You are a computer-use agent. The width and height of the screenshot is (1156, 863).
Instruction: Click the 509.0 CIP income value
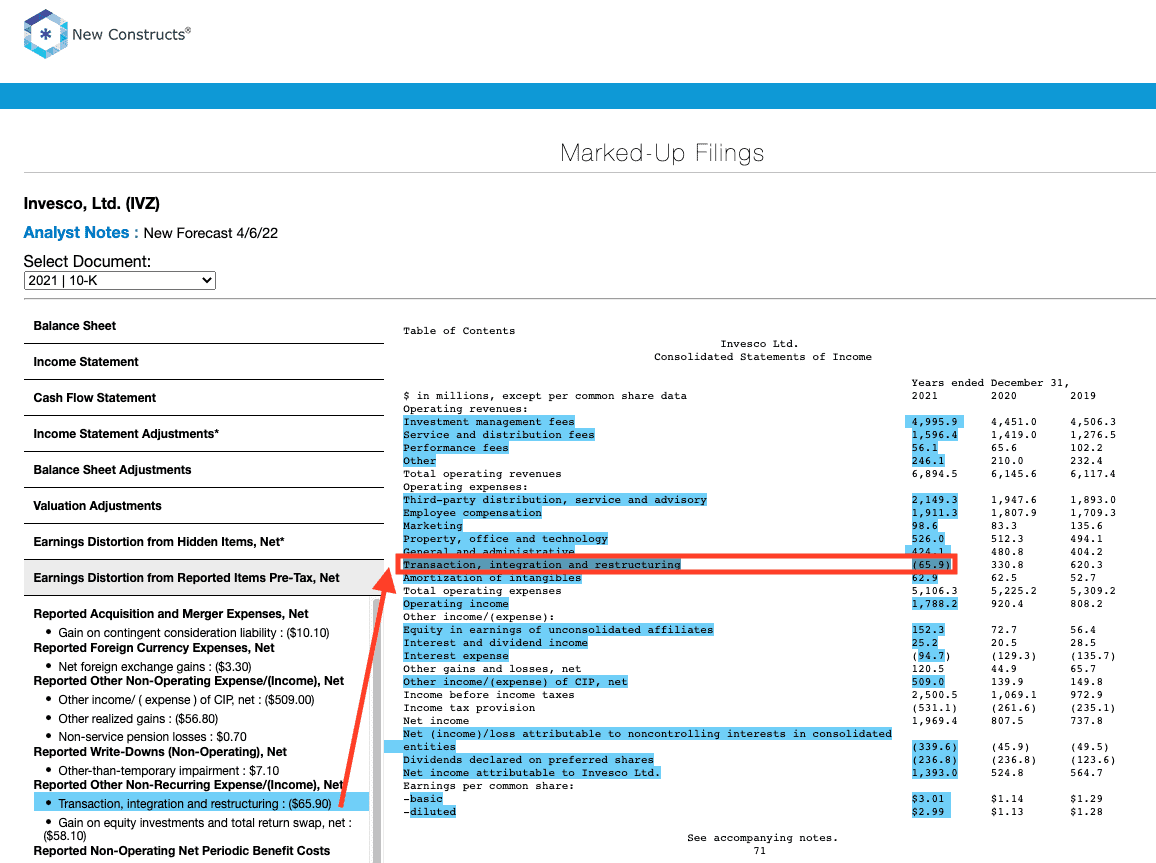[x=927, y=682]
